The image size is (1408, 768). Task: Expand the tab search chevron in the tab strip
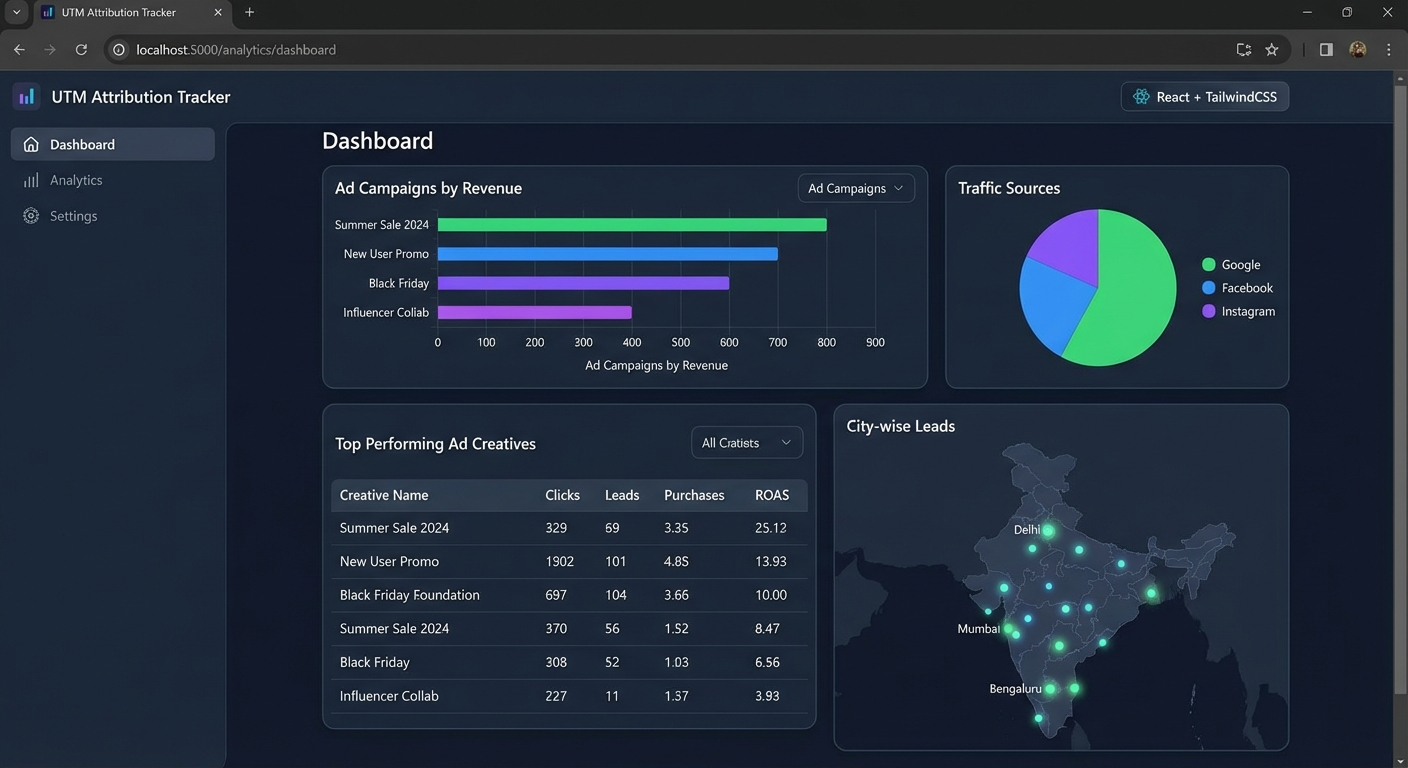16,12
